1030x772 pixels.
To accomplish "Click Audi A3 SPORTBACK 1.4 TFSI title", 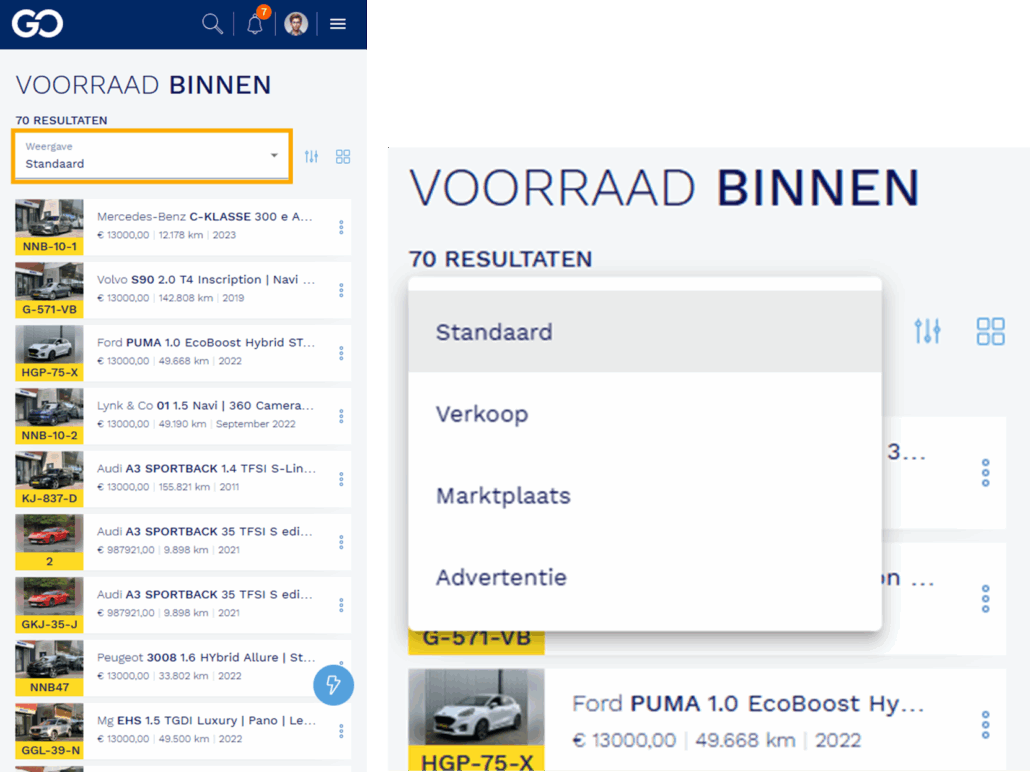I will (x=206, y=469).
